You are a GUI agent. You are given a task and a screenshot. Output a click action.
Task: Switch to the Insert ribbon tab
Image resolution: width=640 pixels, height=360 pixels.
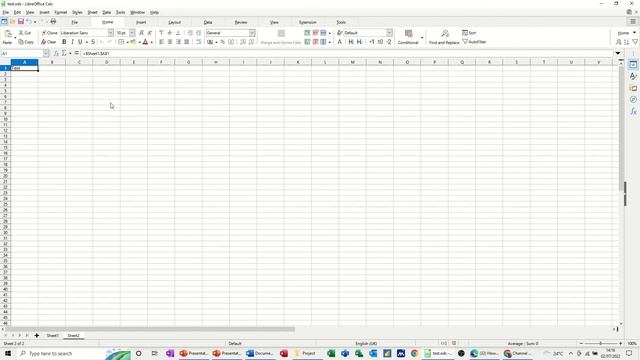pos(141,22)
